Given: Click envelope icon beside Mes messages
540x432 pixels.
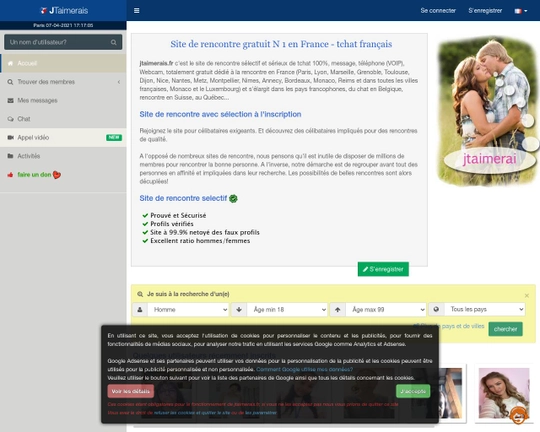Looking at the screenshot, I should click(10, 101).
